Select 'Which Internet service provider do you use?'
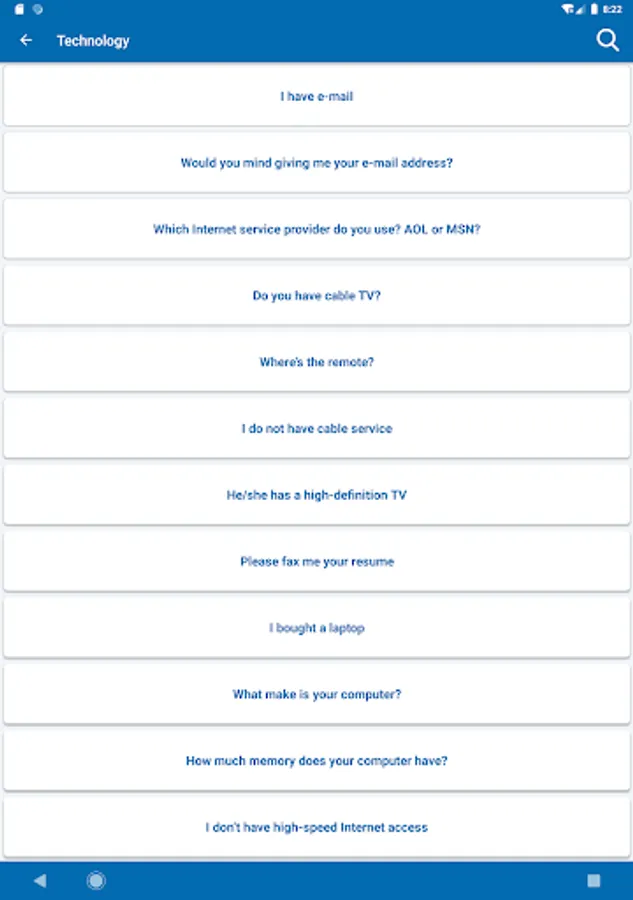Viewport: 633px width, 900px height. point(316,229)
